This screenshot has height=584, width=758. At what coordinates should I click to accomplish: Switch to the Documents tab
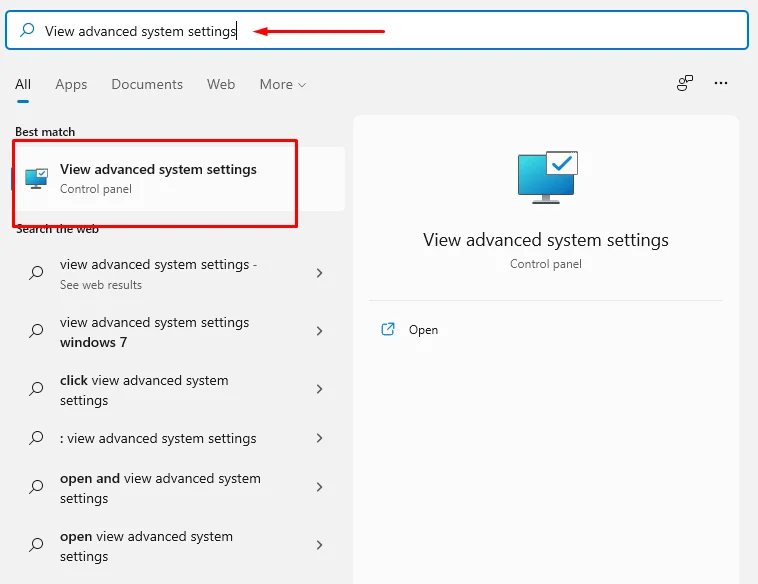(x=147, y=84)
